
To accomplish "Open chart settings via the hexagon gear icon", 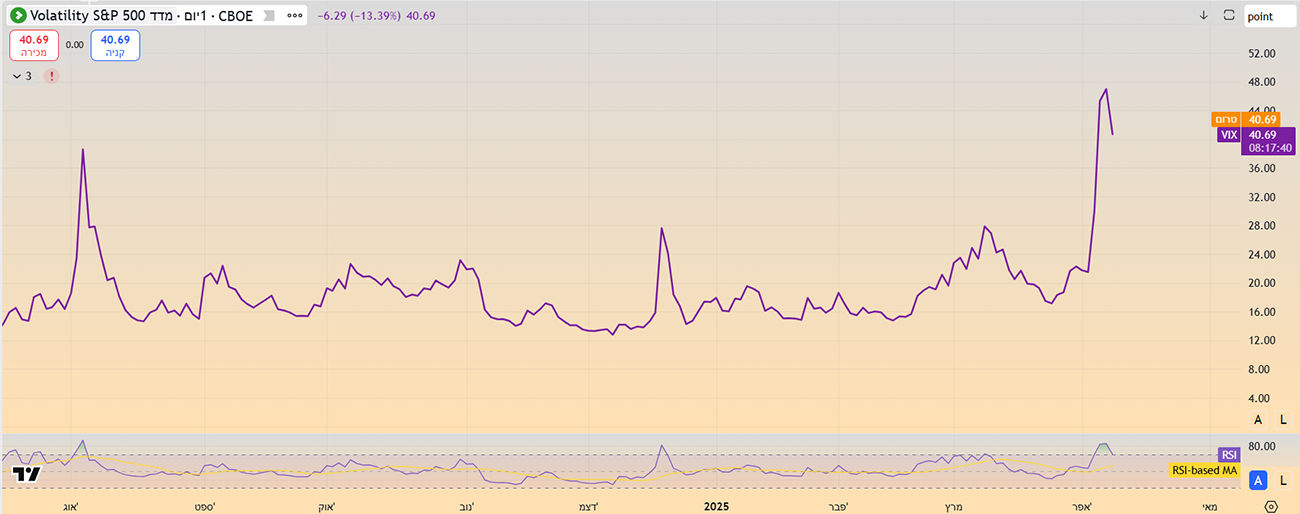I will pyautogui.click(x=1270, y=507).
